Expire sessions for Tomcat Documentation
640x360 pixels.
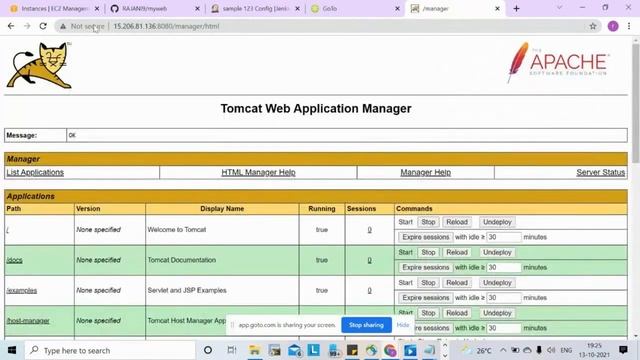tap(425, 267)
